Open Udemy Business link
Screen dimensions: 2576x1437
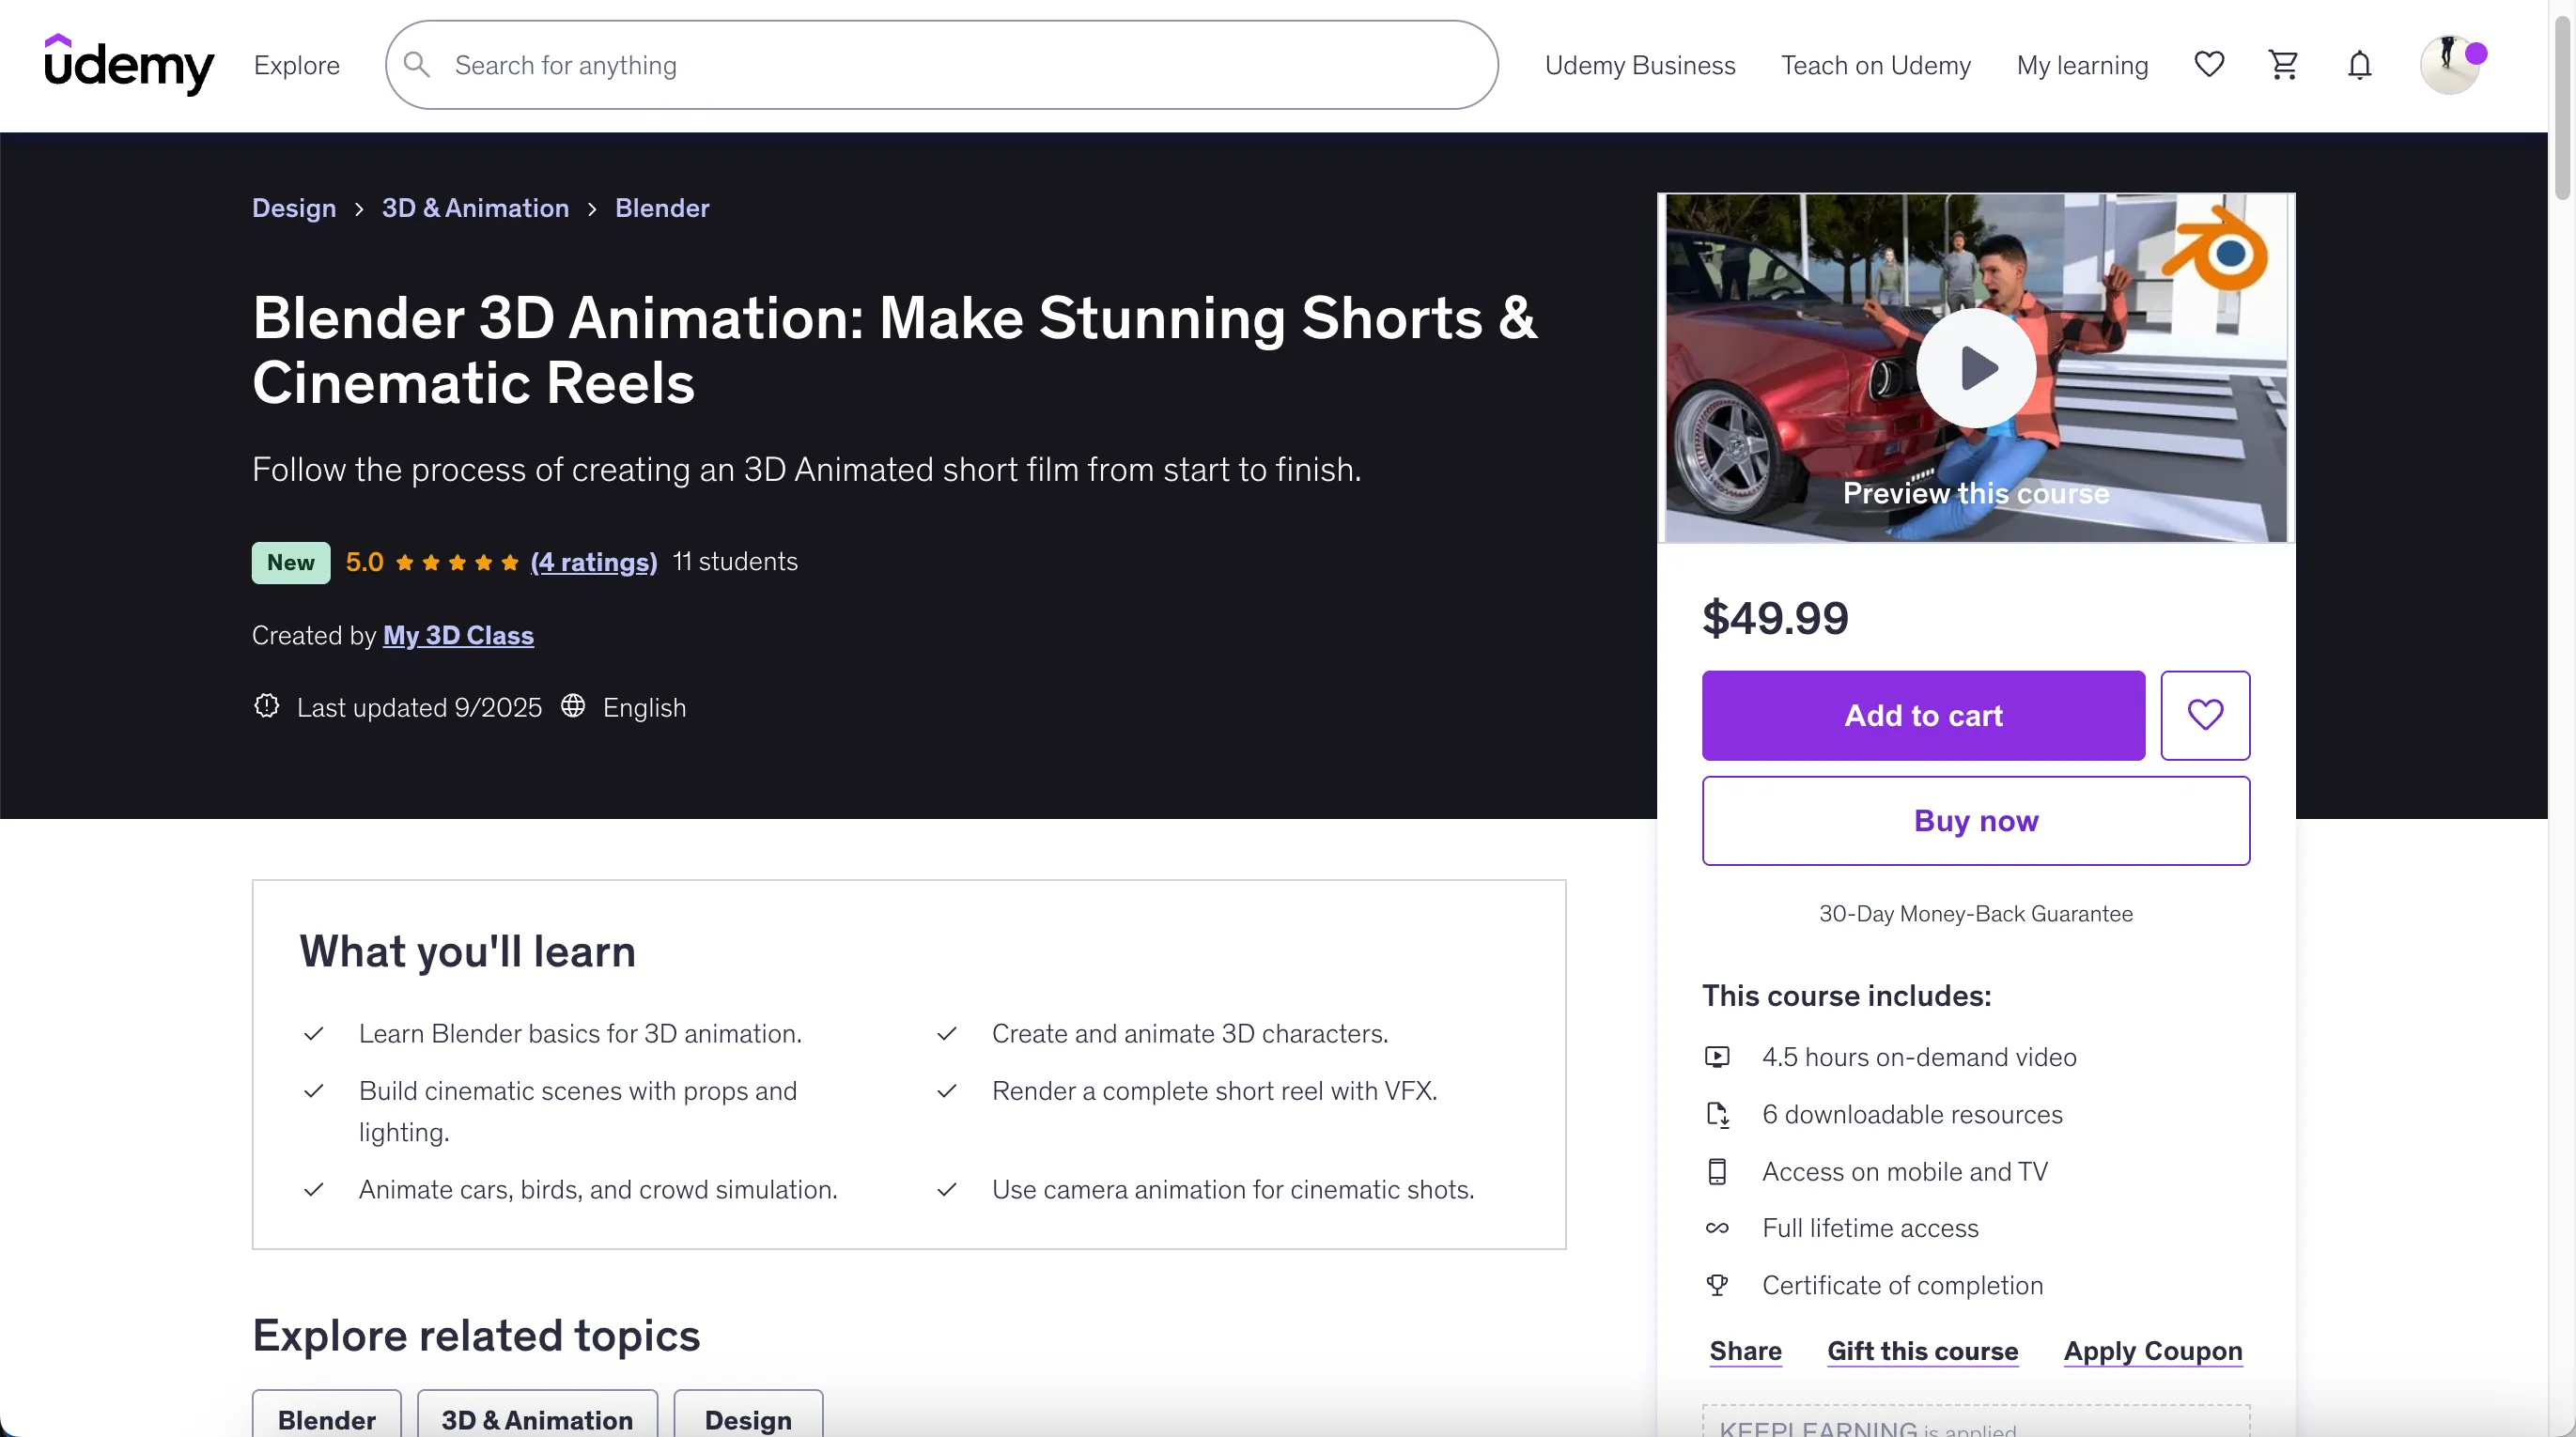(x=1639, y=65)
